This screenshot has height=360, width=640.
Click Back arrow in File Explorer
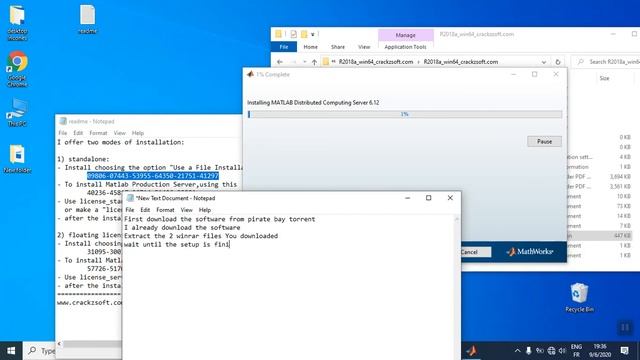280,62
